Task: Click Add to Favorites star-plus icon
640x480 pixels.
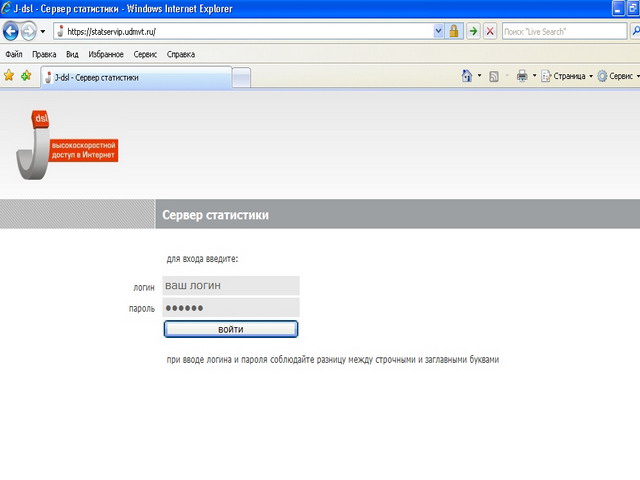Action: [26, 76]
